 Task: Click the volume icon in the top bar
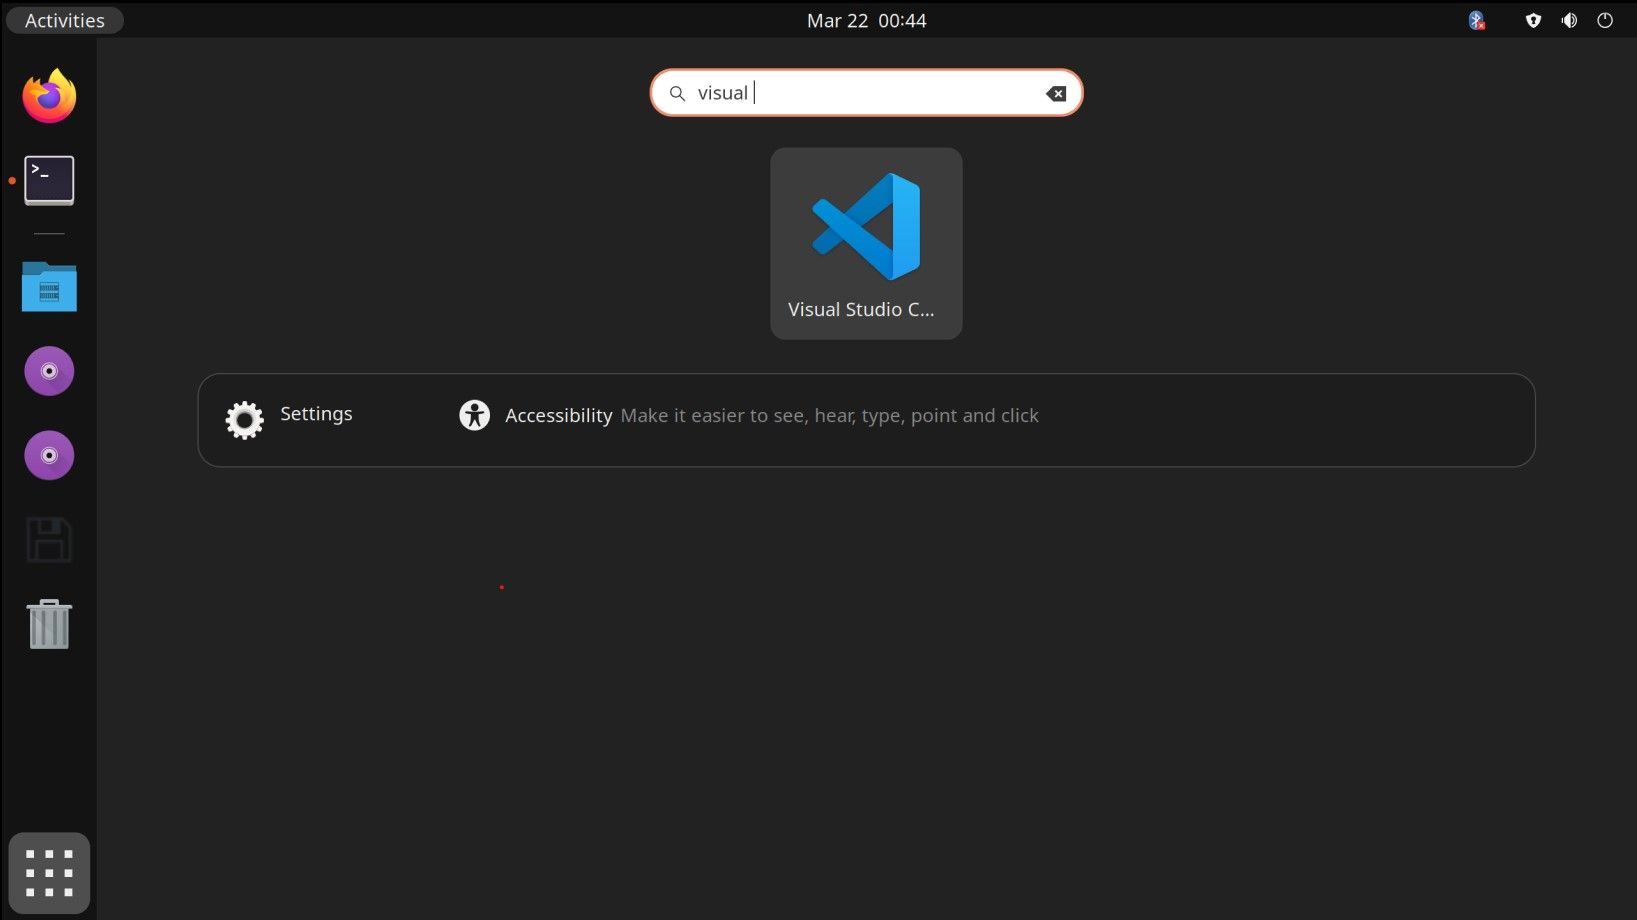(x=1568, y=20)
